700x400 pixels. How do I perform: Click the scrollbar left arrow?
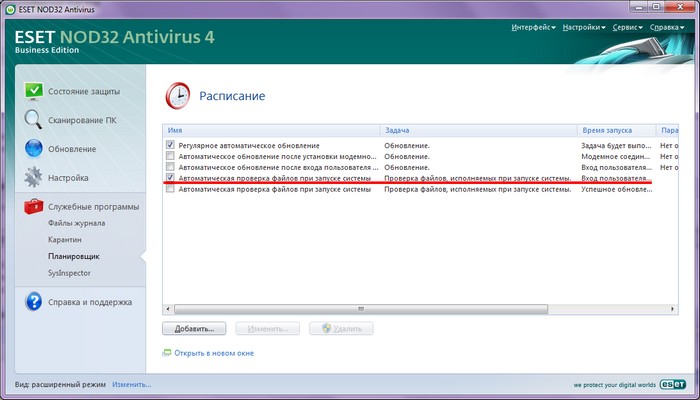click(x=168, y=309)
